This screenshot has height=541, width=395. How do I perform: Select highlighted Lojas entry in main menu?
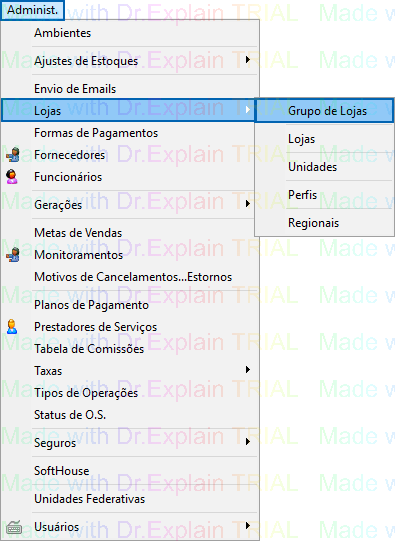click(128, 110)
